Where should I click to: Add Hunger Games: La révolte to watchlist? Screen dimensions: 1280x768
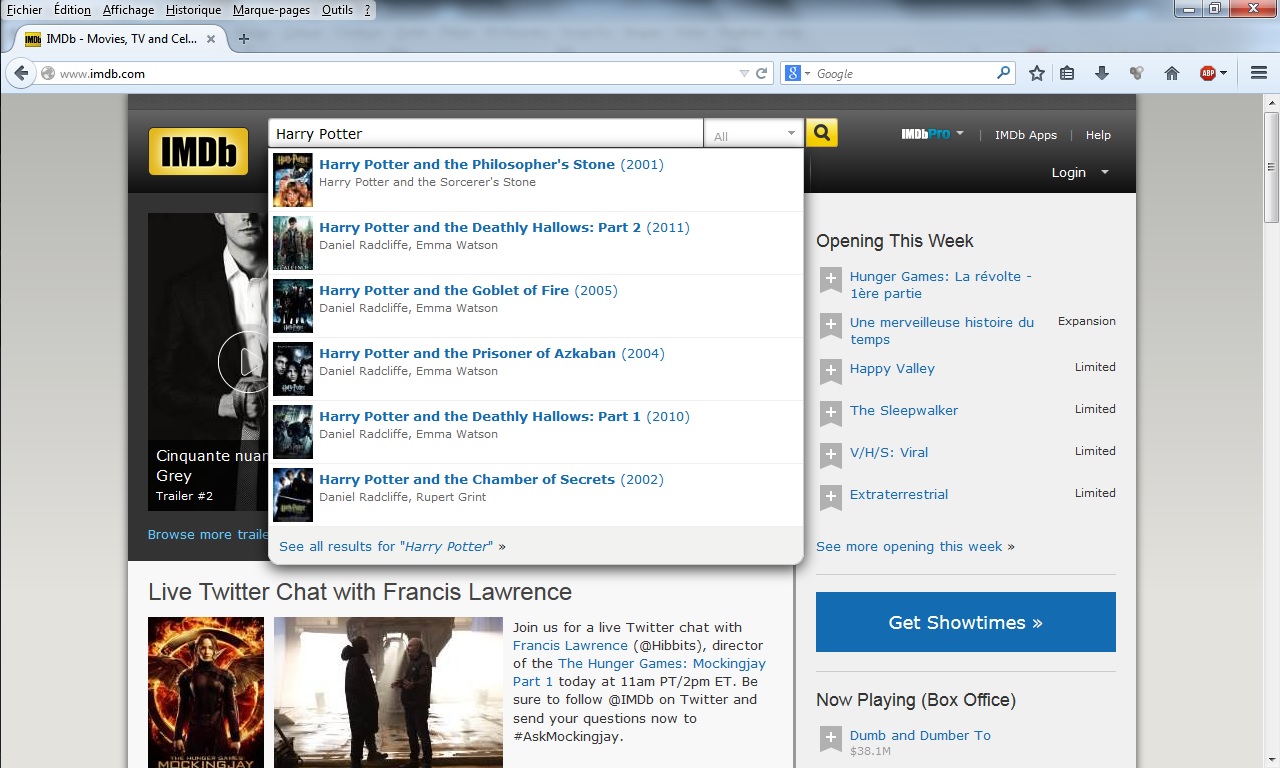pos(831,281)
